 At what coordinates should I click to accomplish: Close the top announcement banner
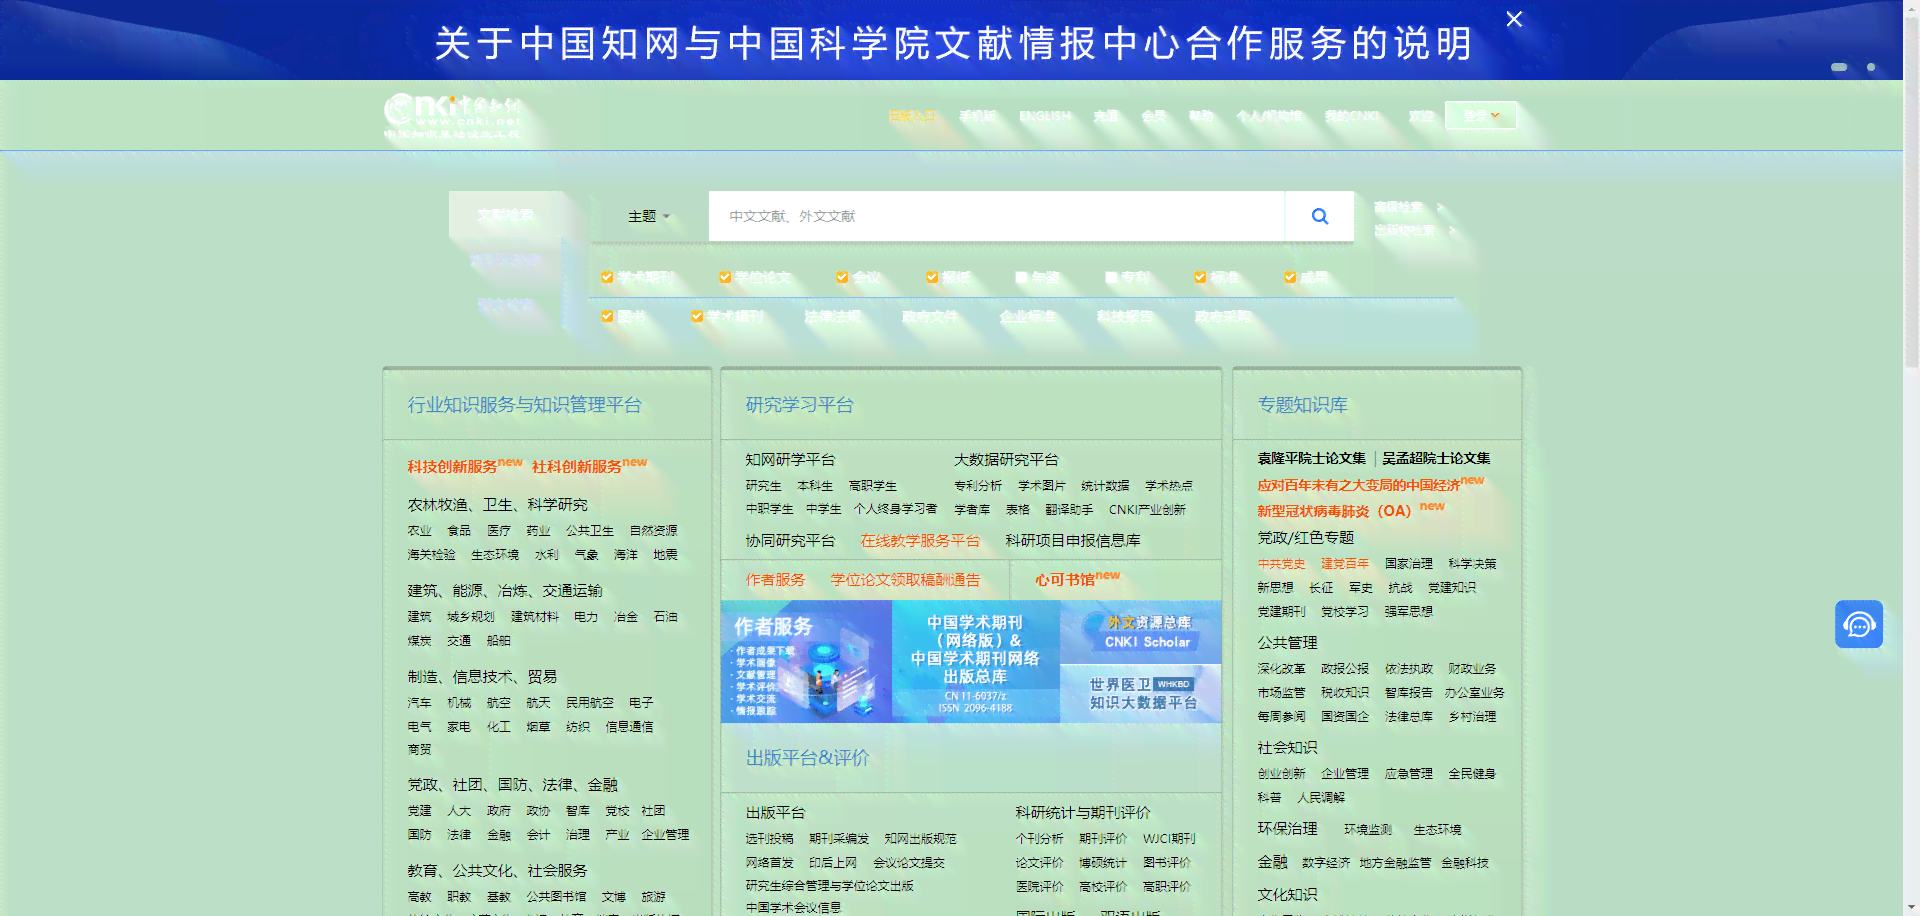click(x=1514, y=19)
